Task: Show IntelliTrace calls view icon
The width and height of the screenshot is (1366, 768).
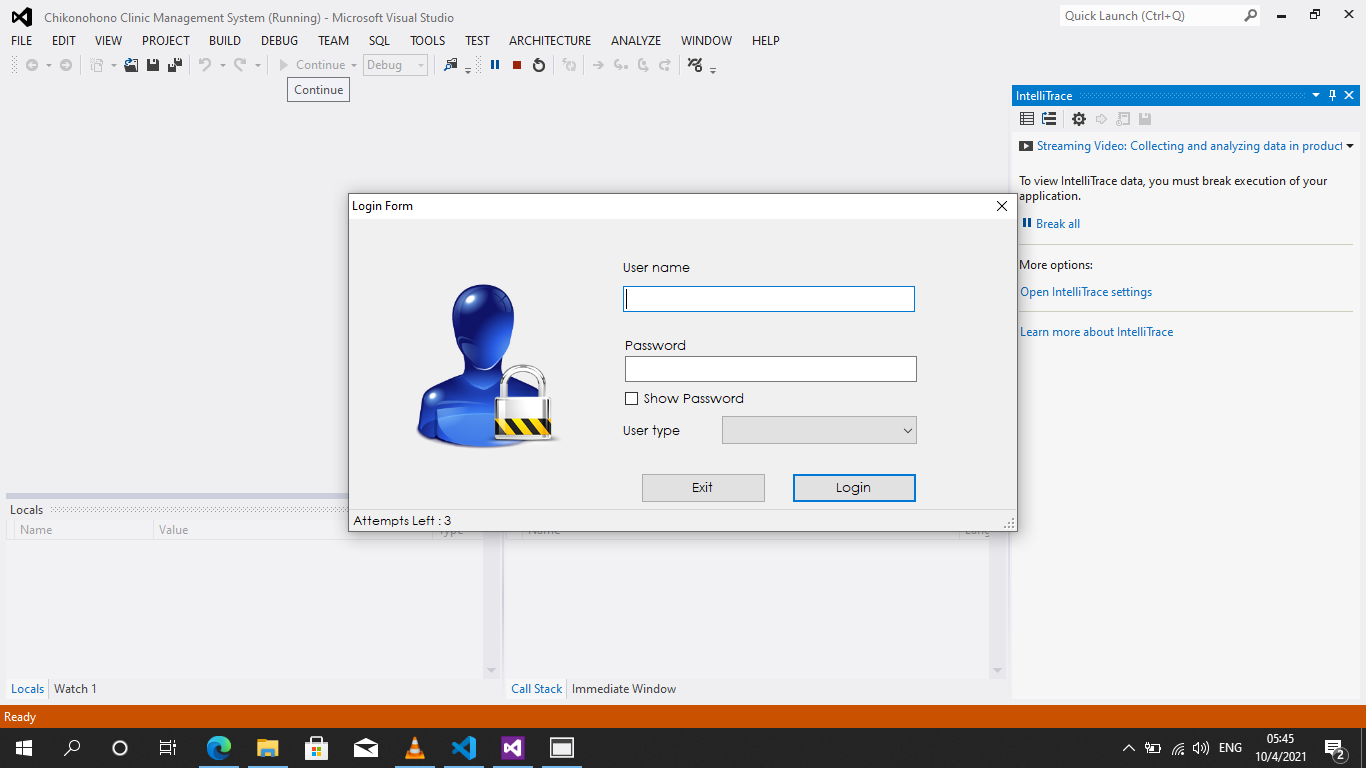Action: coord(1049,119)
